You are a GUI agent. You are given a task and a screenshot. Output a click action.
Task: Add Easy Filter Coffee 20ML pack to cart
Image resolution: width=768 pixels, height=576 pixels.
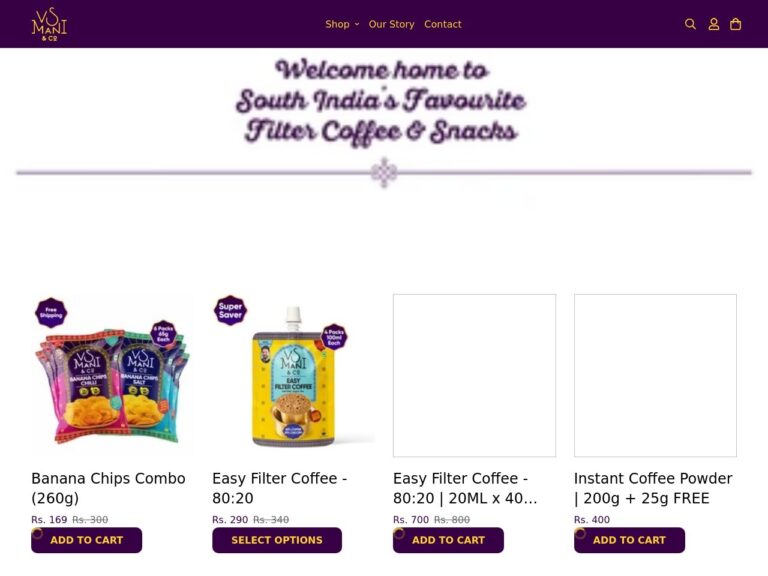pos(448,540)
